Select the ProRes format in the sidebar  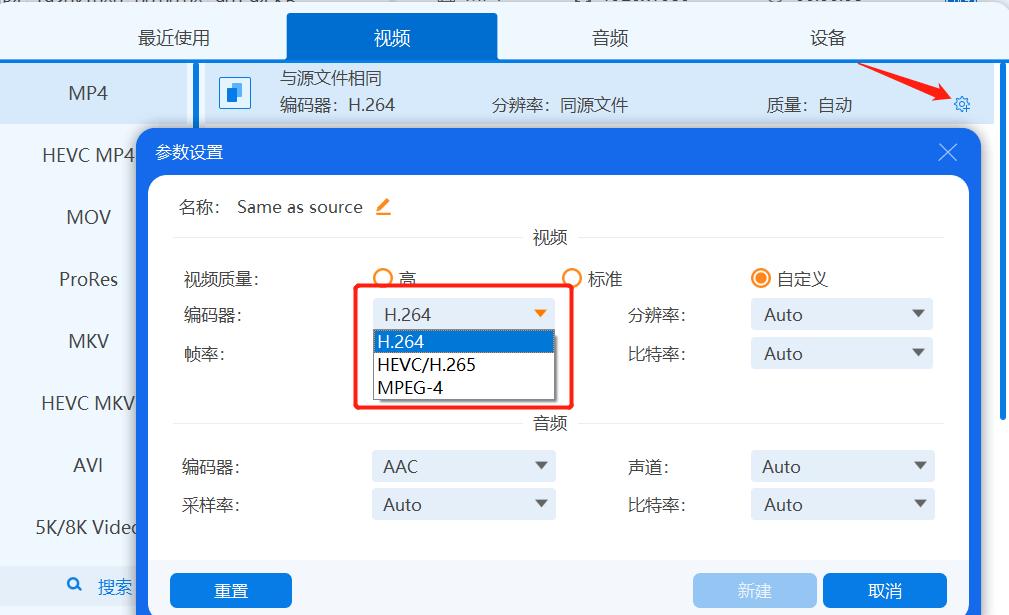(88, 279)
